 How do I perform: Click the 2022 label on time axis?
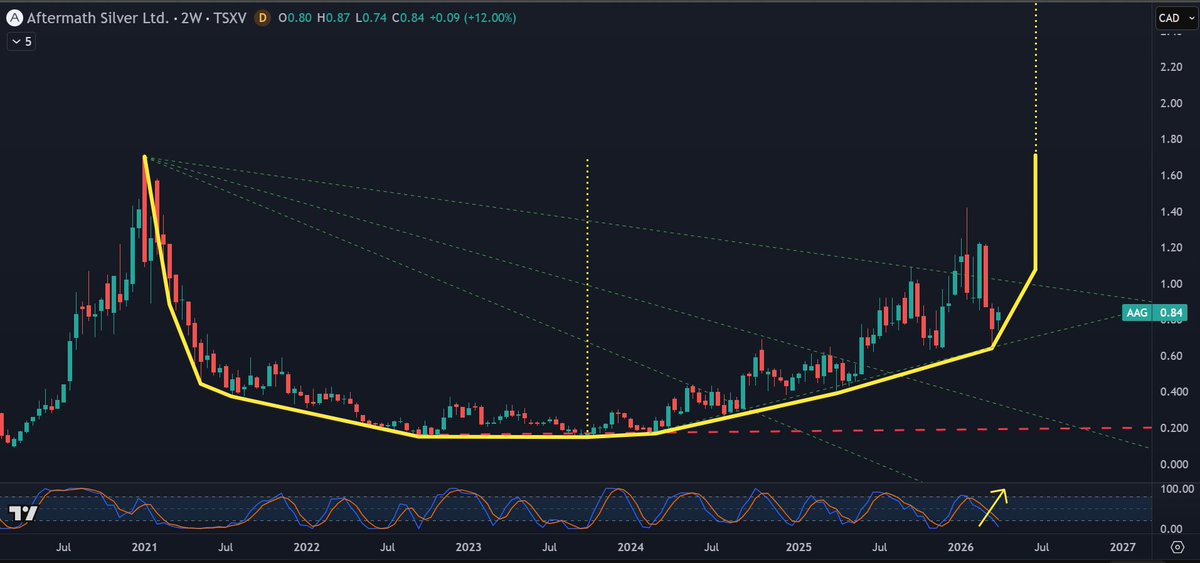tap(306, 548)
